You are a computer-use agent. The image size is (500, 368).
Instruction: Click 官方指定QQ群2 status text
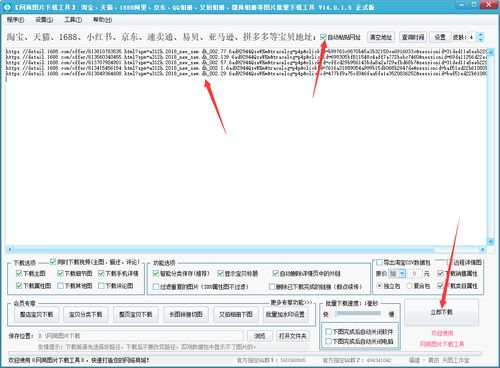pyautogui.click(x=357, y=360)
